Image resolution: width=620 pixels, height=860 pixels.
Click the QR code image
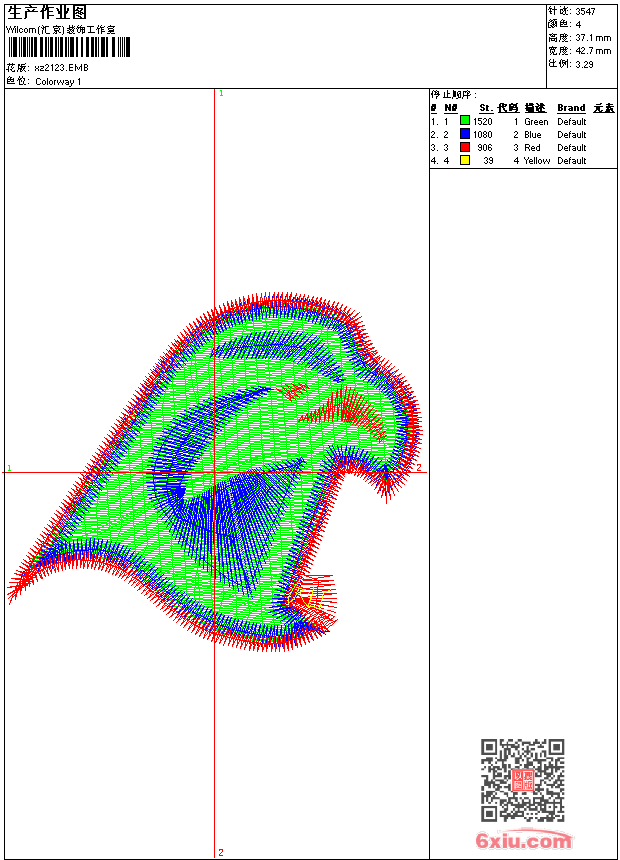[522, 780]
